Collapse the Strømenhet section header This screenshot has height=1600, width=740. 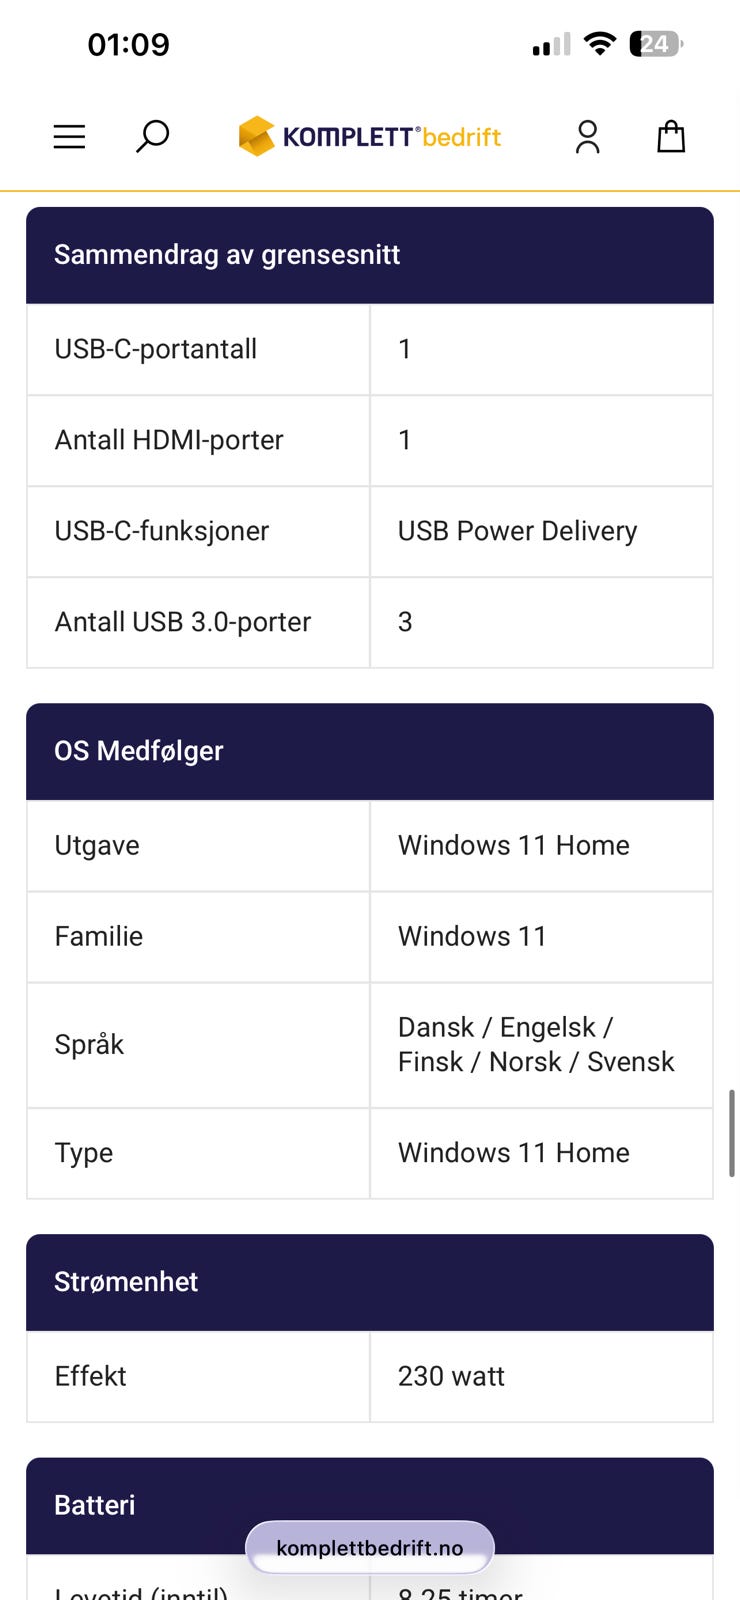pos(370,1282)
